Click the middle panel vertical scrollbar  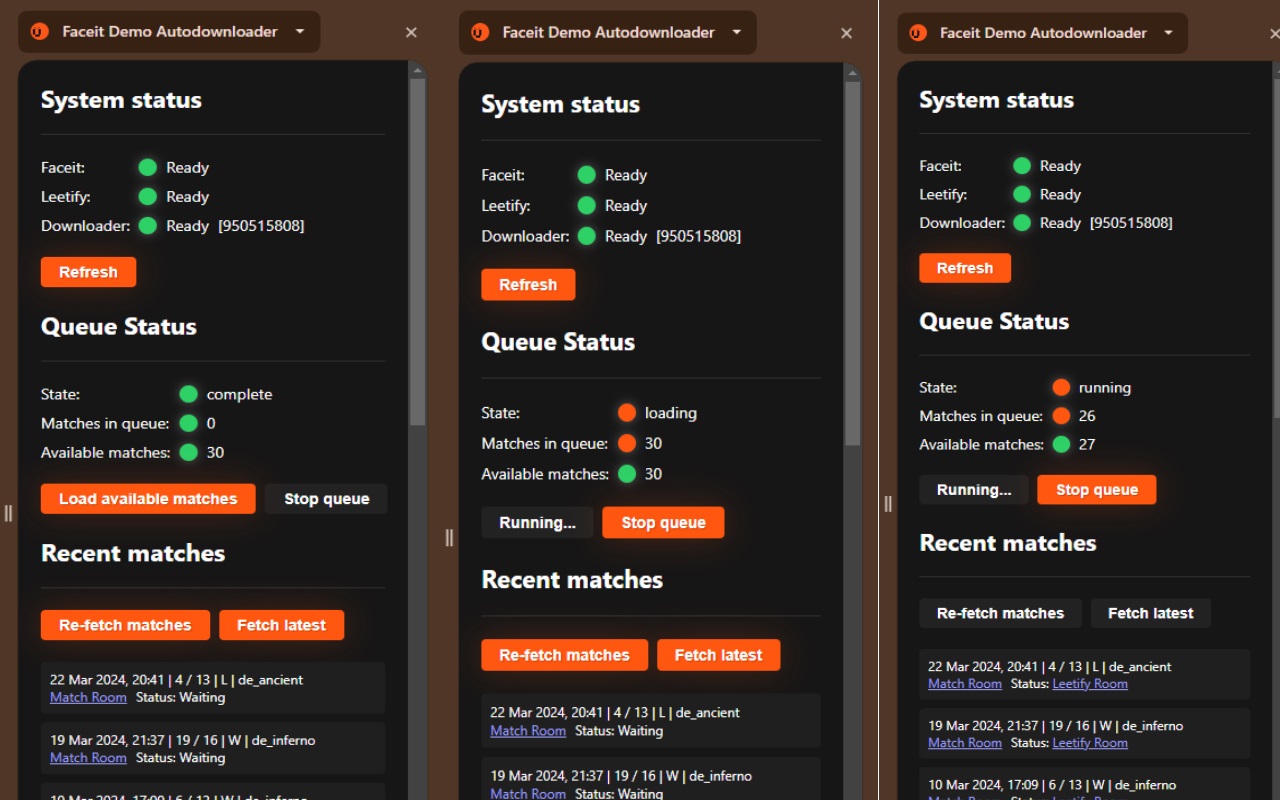coord(853,262)
